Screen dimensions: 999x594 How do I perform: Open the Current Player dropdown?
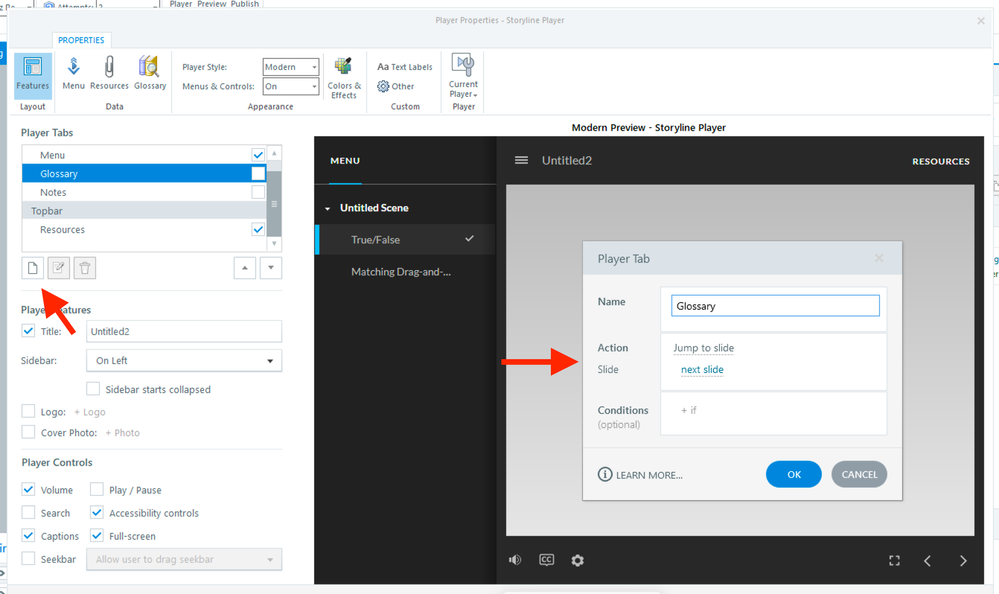pos(463,76)
